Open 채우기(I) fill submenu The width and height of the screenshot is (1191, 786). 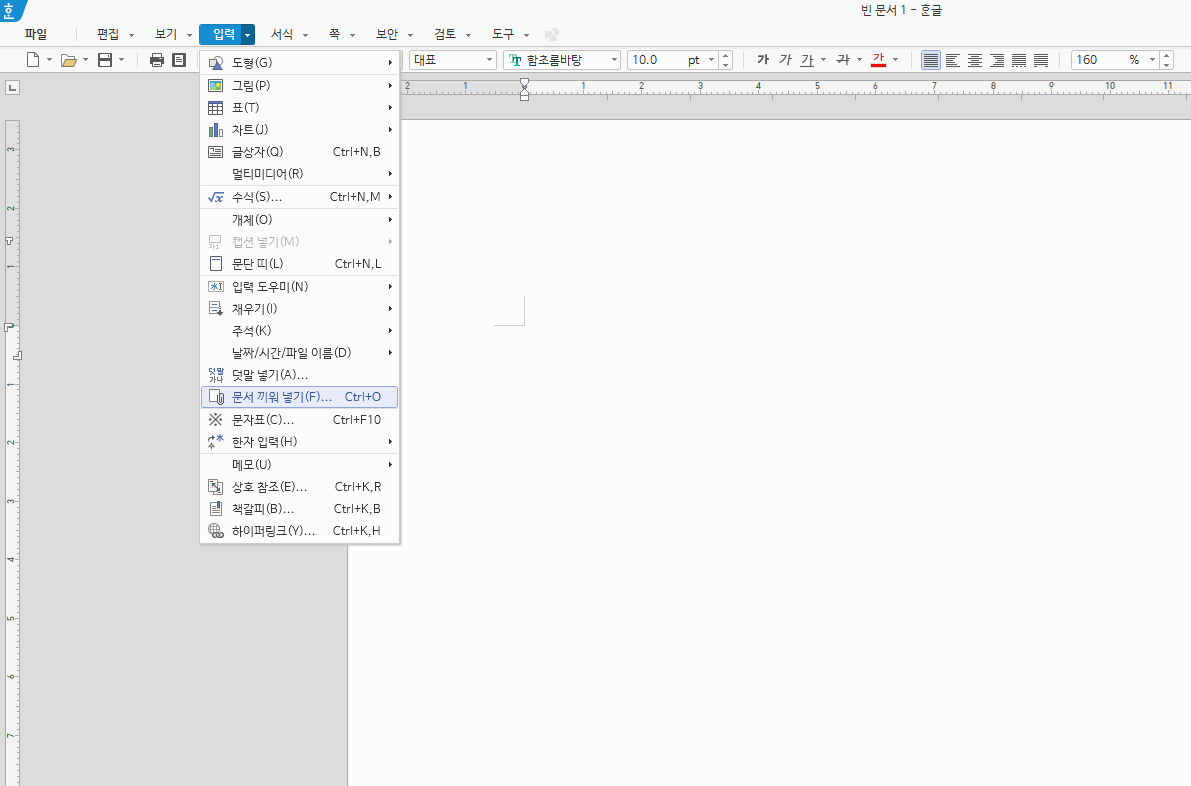(x=299, y=308)
